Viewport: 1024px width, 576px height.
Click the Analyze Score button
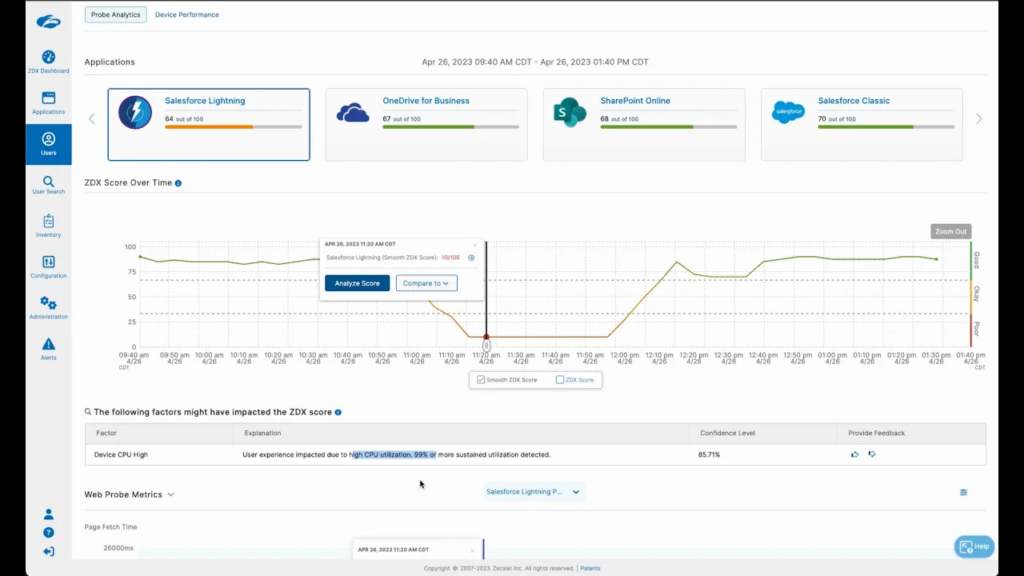pos(357,283)
